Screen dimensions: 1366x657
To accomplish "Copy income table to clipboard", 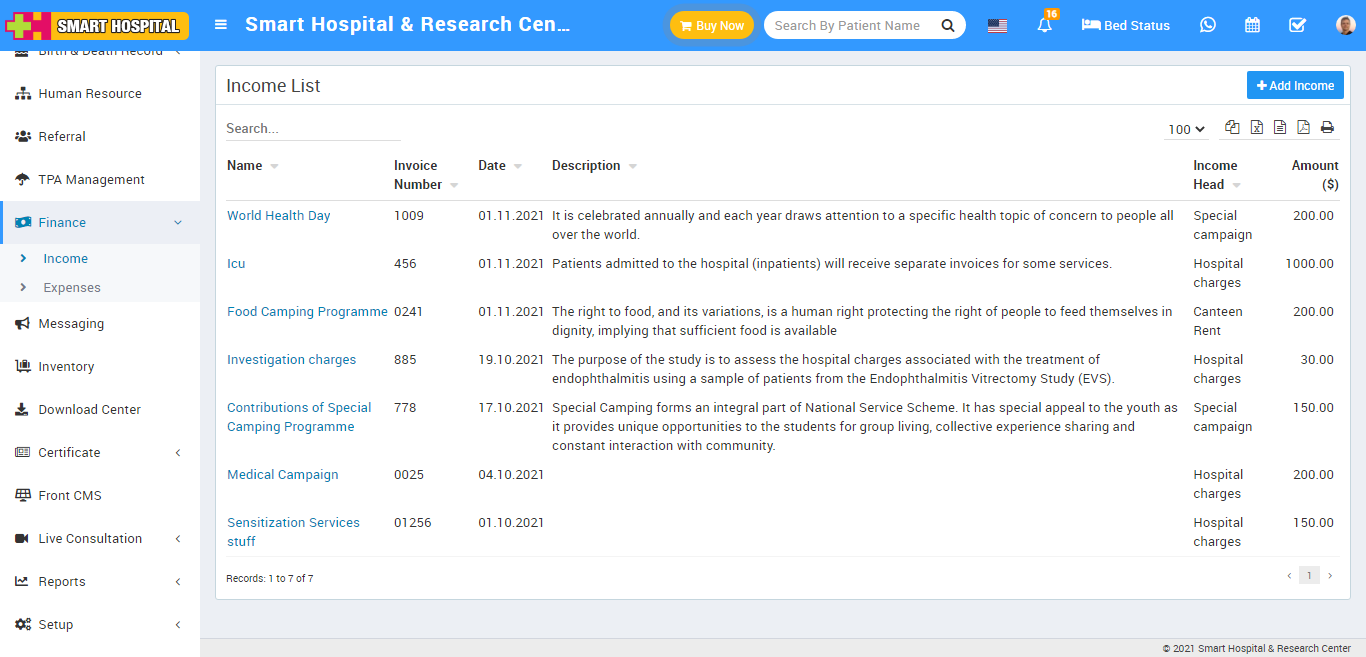I will click(x=1232, y=127).
